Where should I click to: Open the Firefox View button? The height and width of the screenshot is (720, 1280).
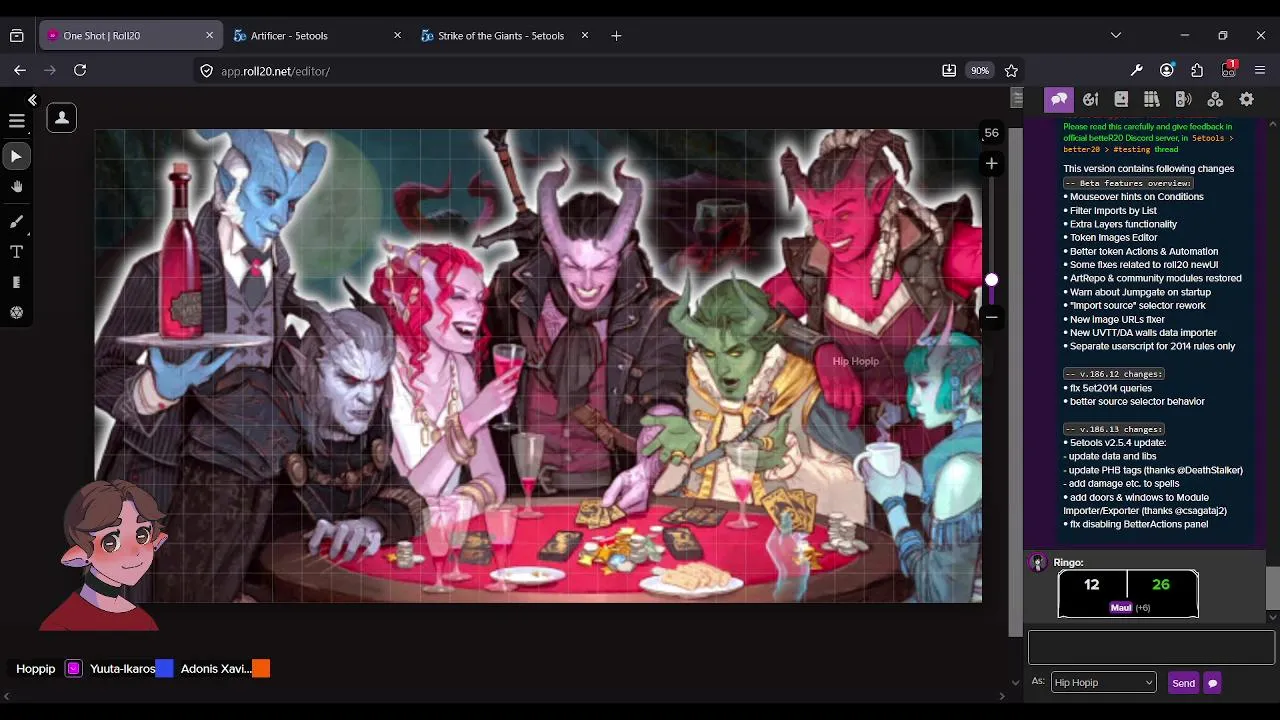[x=17, y=35]
